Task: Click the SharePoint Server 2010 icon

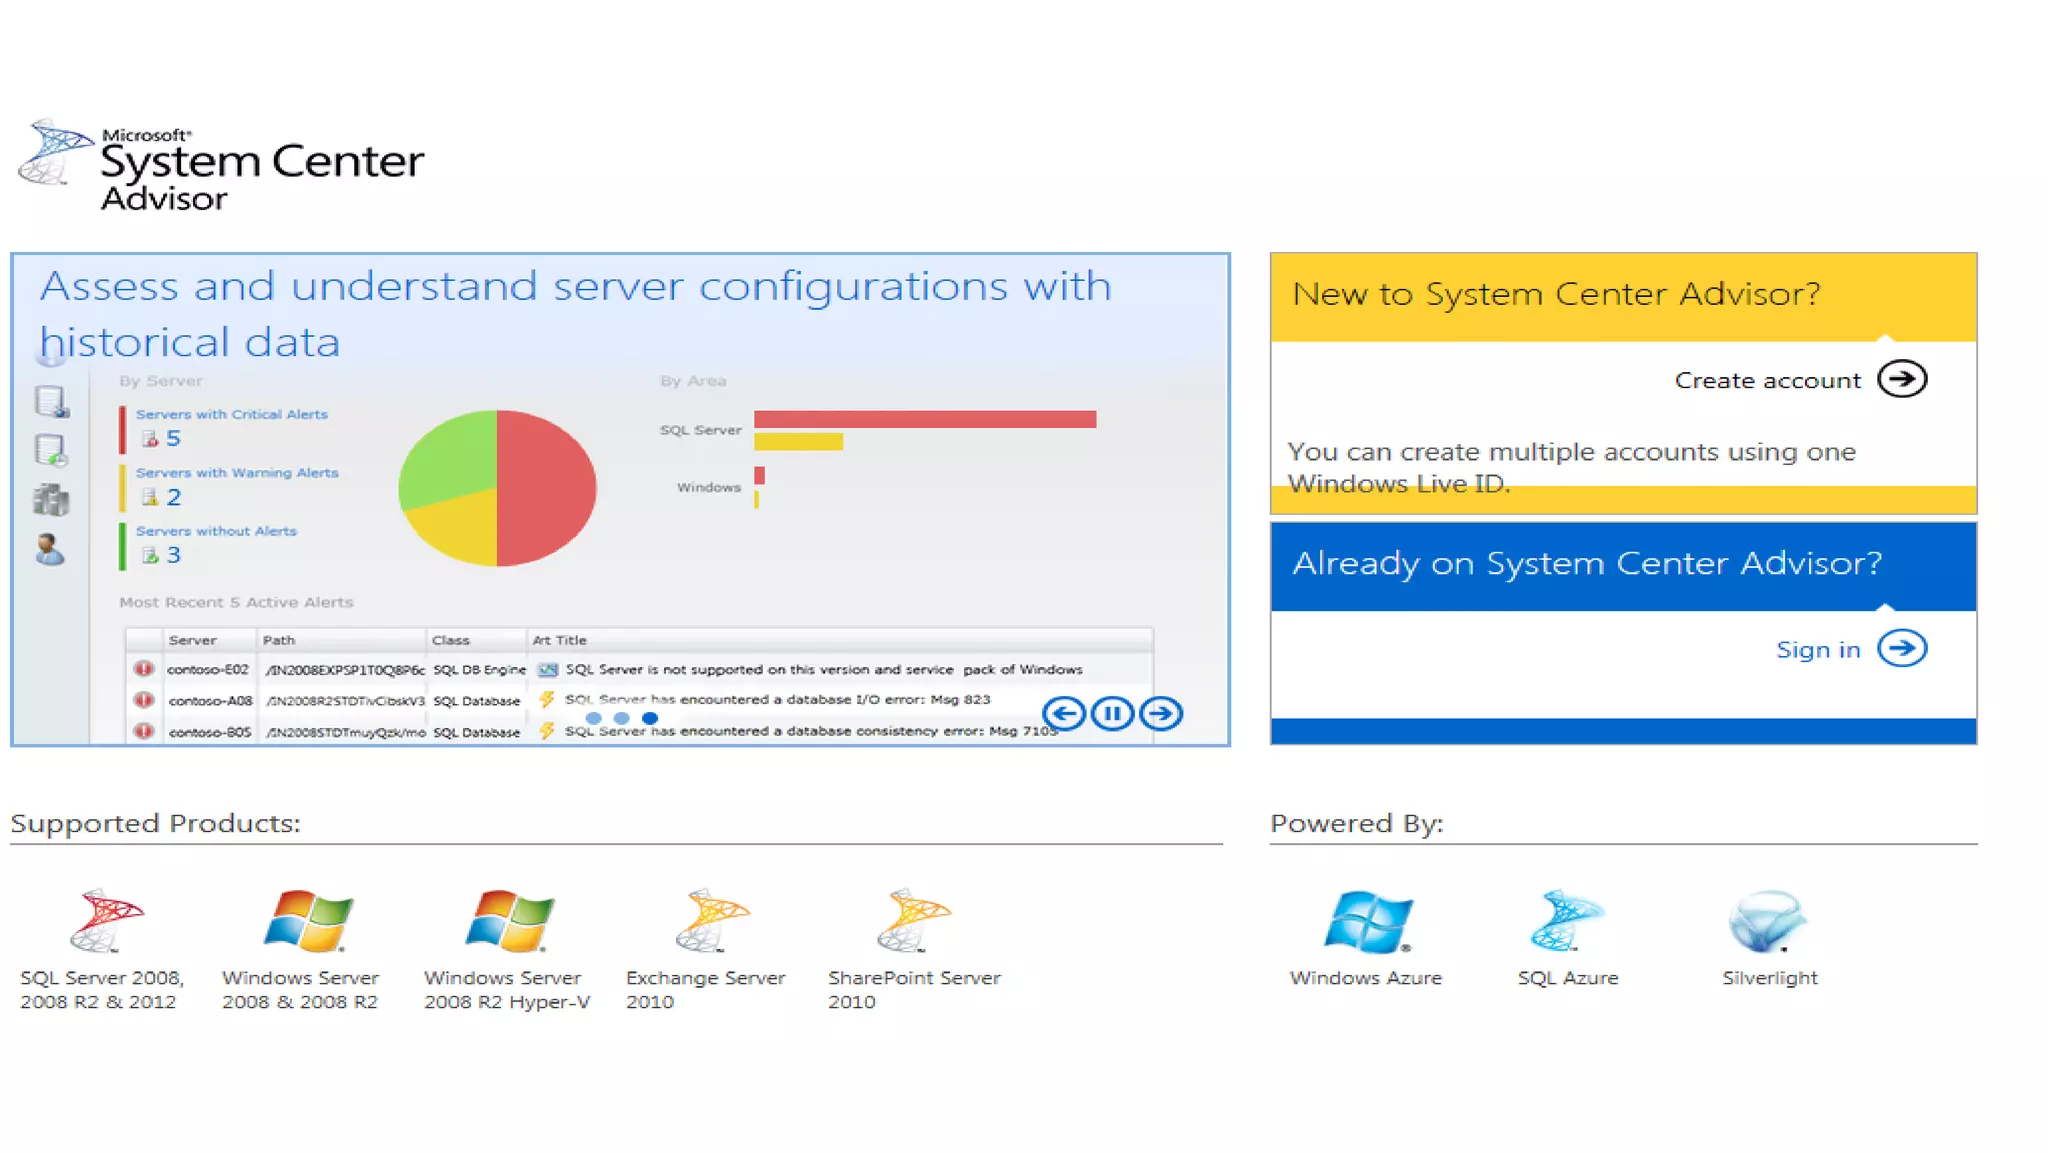Action: [x=914, y=920]
